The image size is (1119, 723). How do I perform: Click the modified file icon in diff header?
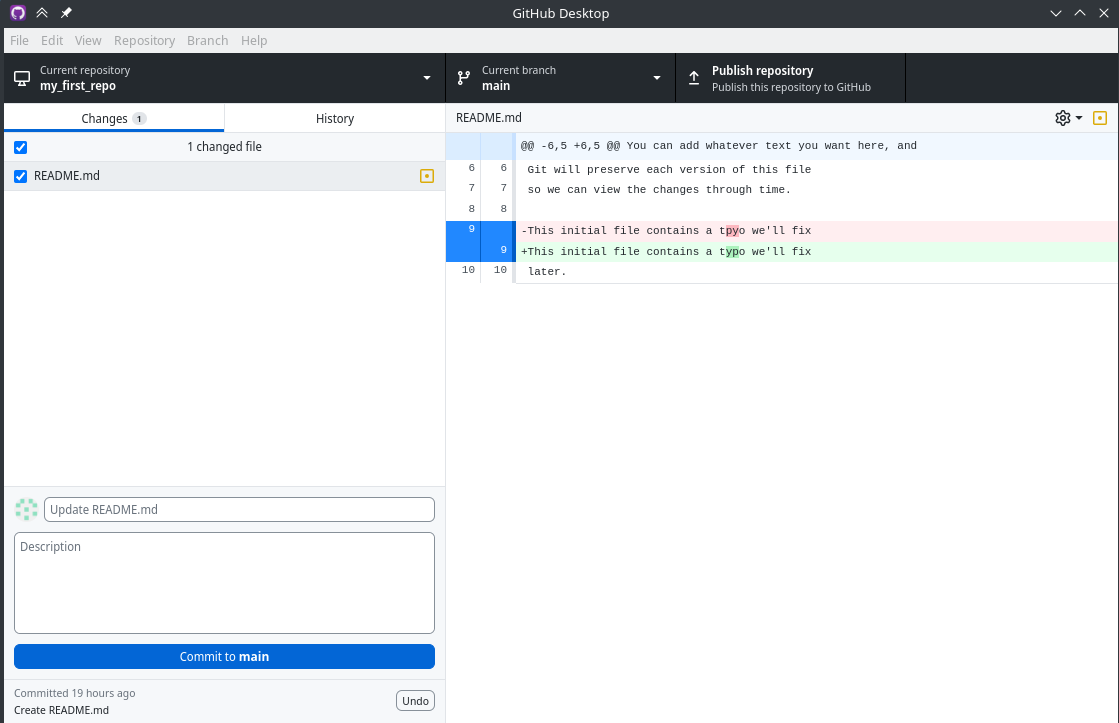tap(1100, 118)
